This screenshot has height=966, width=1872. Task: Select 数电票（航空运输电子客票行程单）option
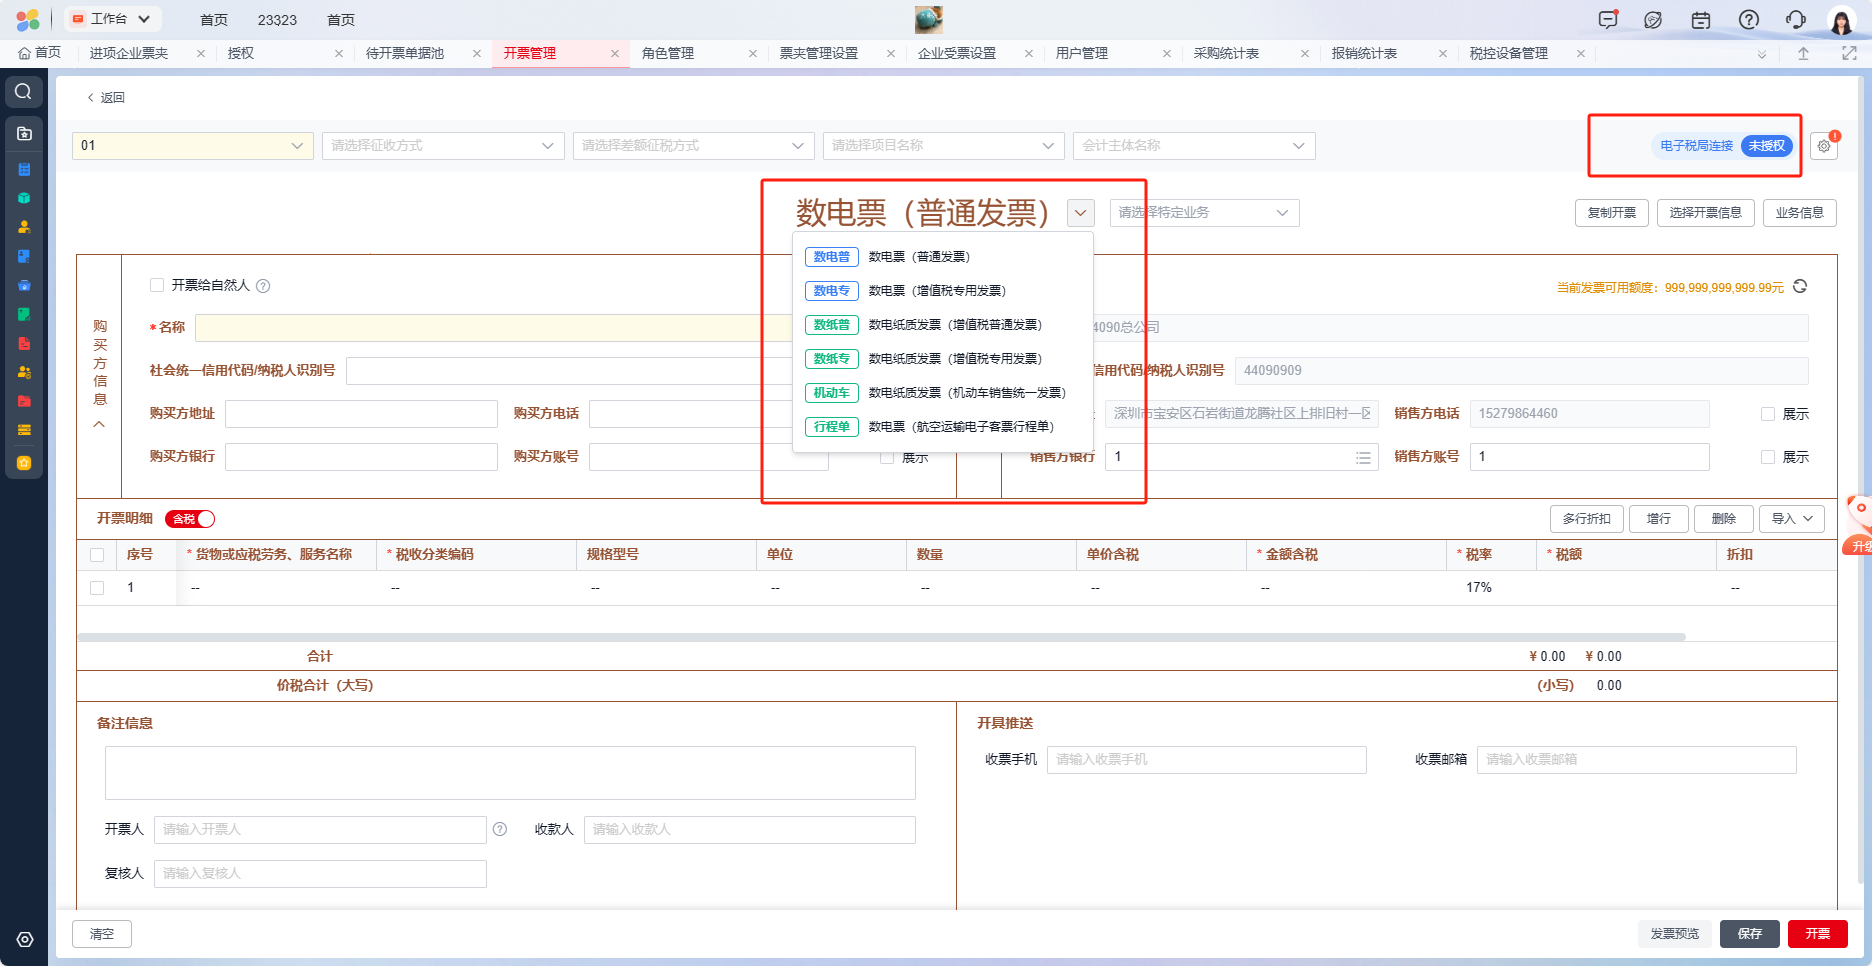[x=943, y=427]
